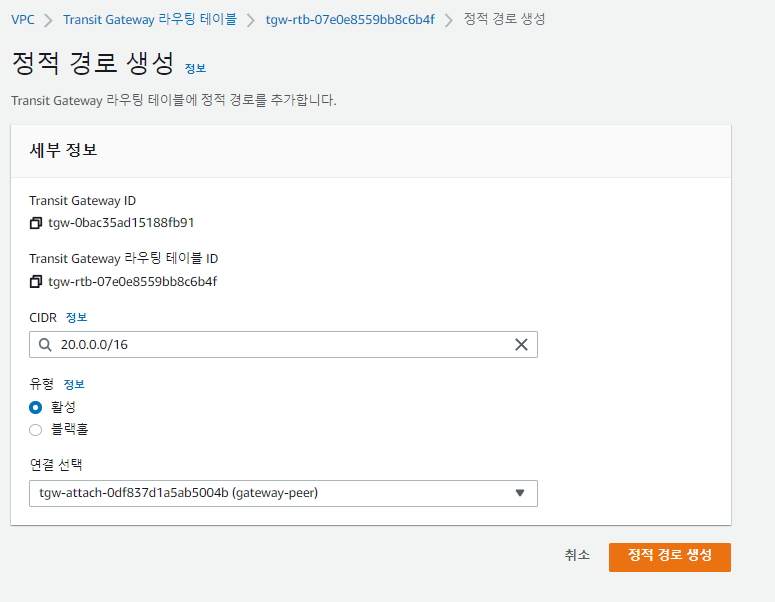Click the tgw-0bac35ad15188fb91 ID text

[x=121, y=223]
